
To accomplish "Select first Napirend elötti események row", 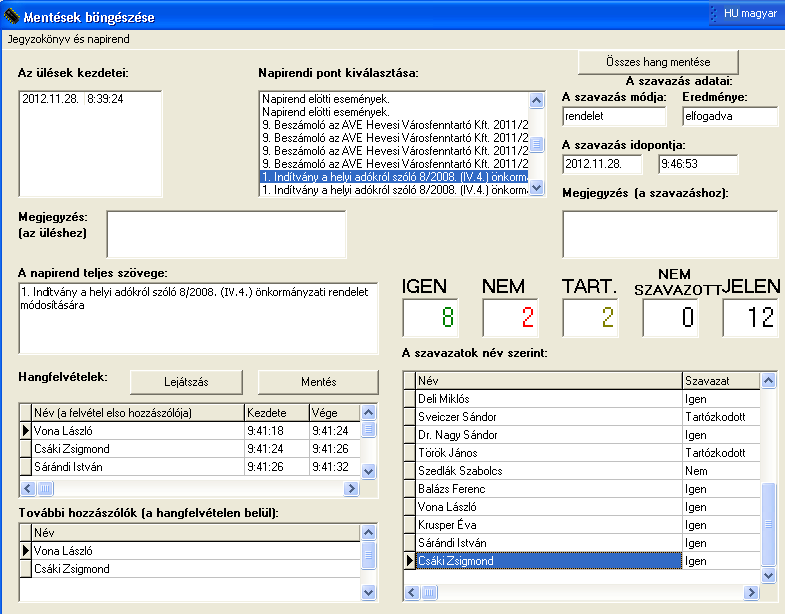I will 395,99.
